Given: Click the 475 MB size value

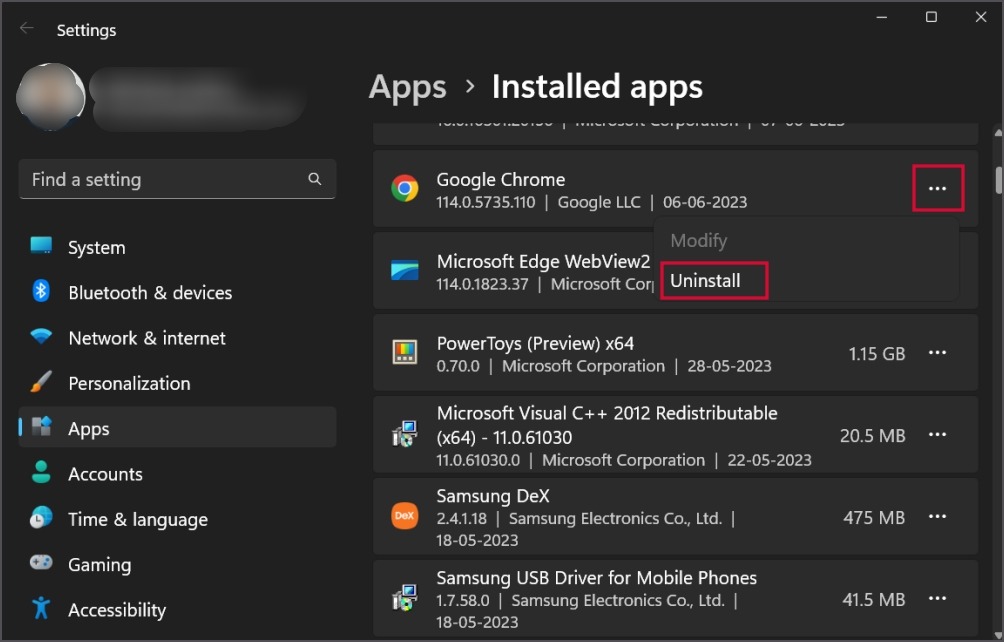Looking at the screenshot, I should 874,517.
